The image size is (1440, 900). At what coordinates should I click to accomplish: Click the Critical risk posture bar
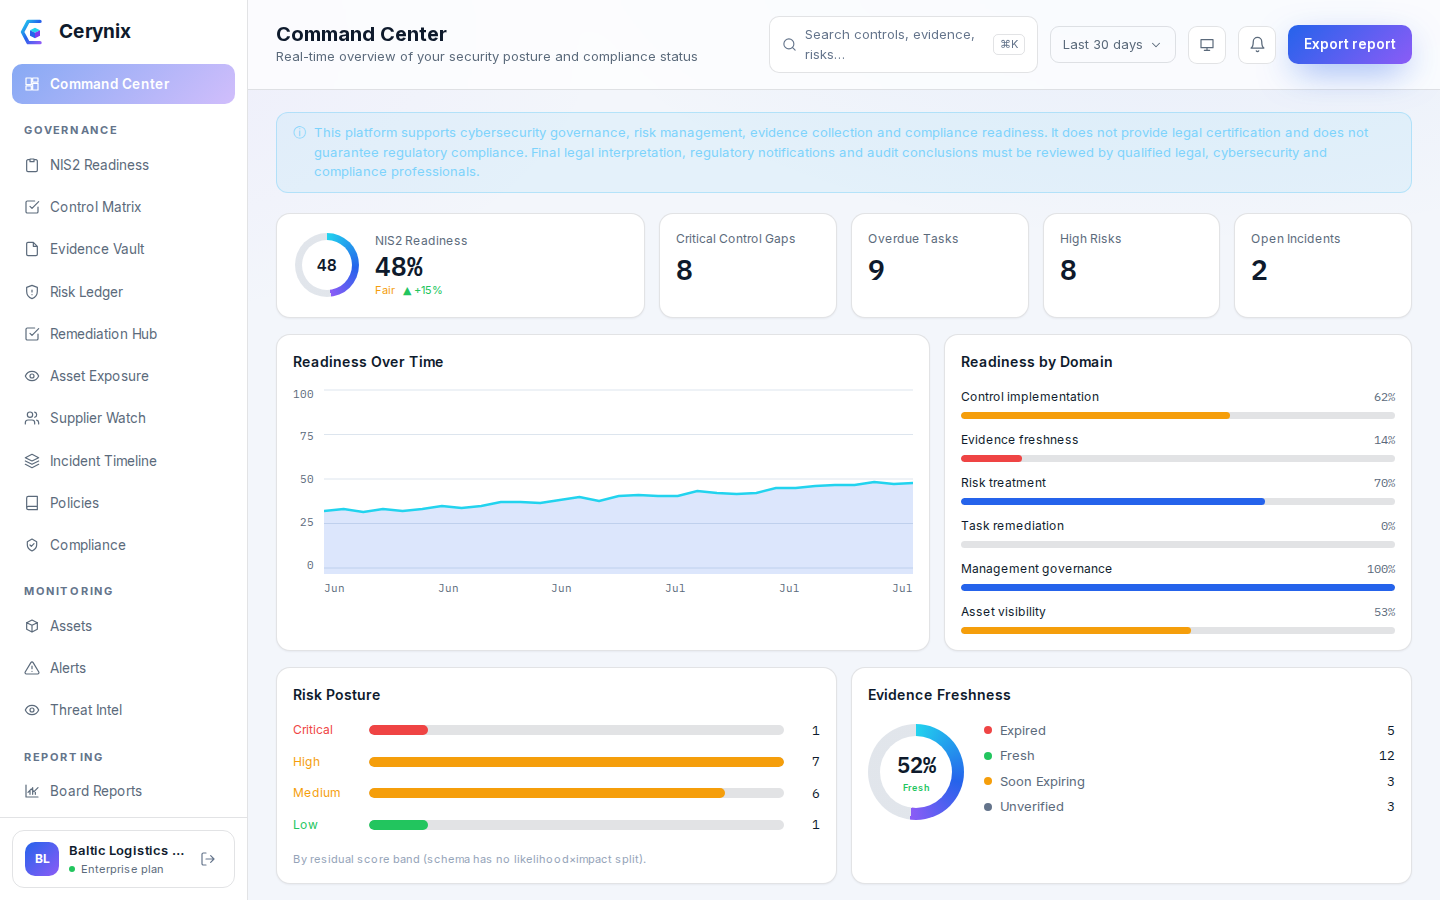pyautogui.click(x=576, y=730)
